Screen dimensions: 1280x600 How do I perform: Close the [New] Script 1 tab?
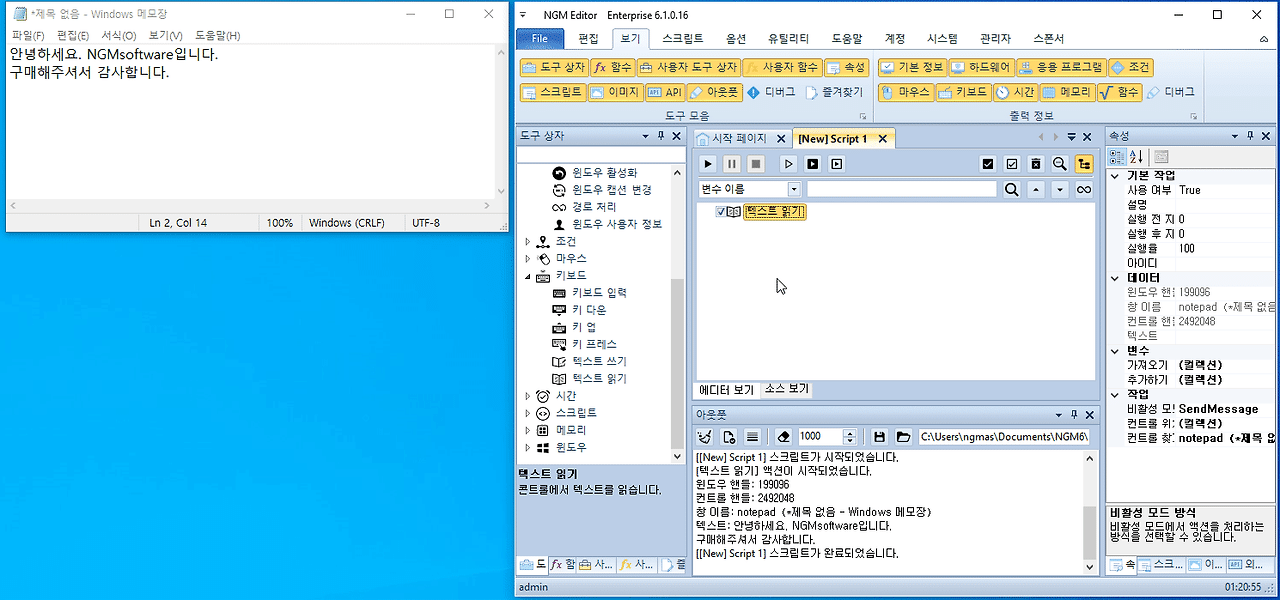click(x=882, y=139)
